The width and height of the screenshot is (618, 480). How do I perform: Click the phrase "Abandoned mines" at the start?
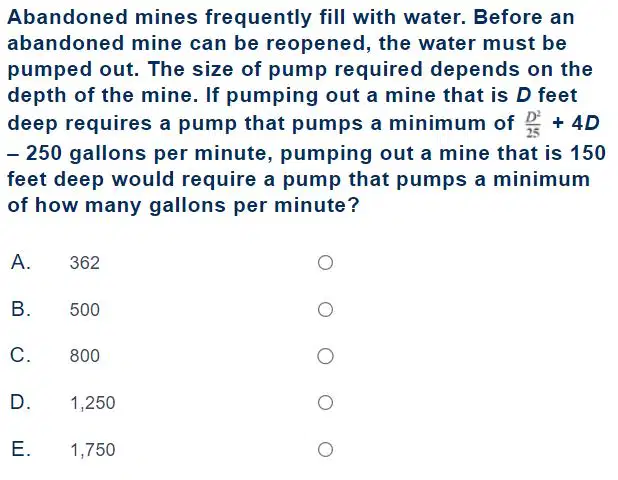click(x=102, y=17)
